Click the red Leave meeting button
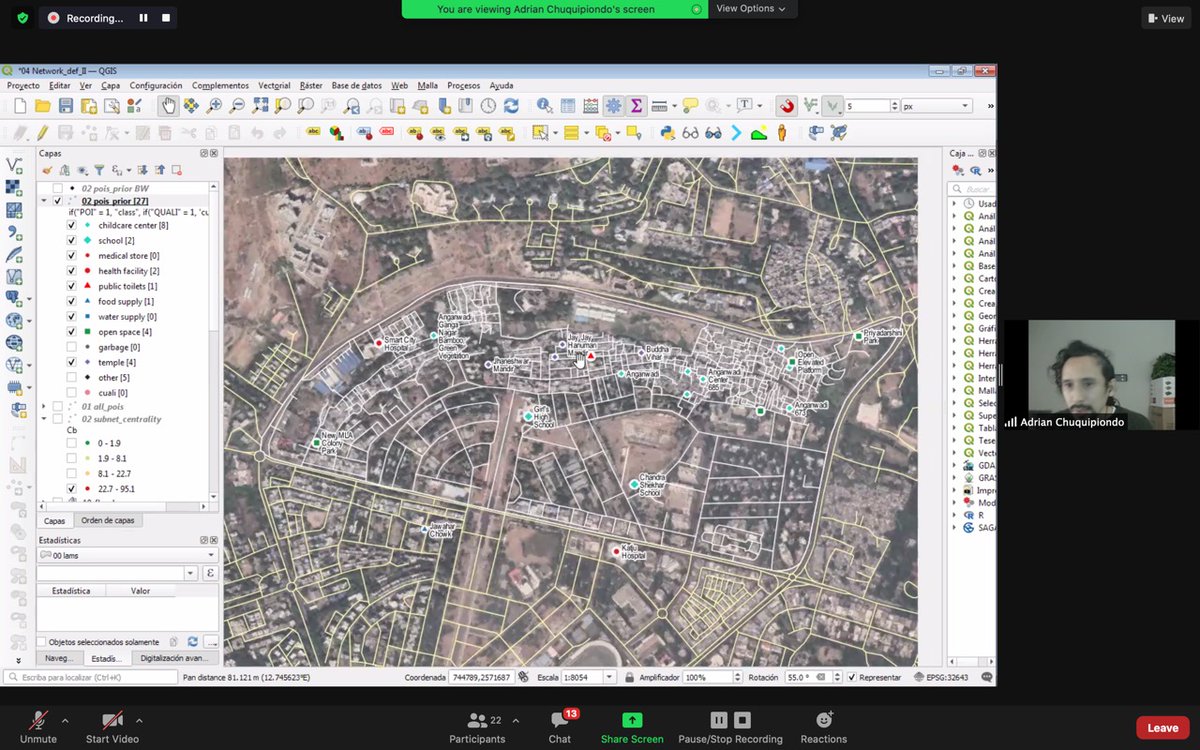The image size is (1200, 750). pos(1162,728)
